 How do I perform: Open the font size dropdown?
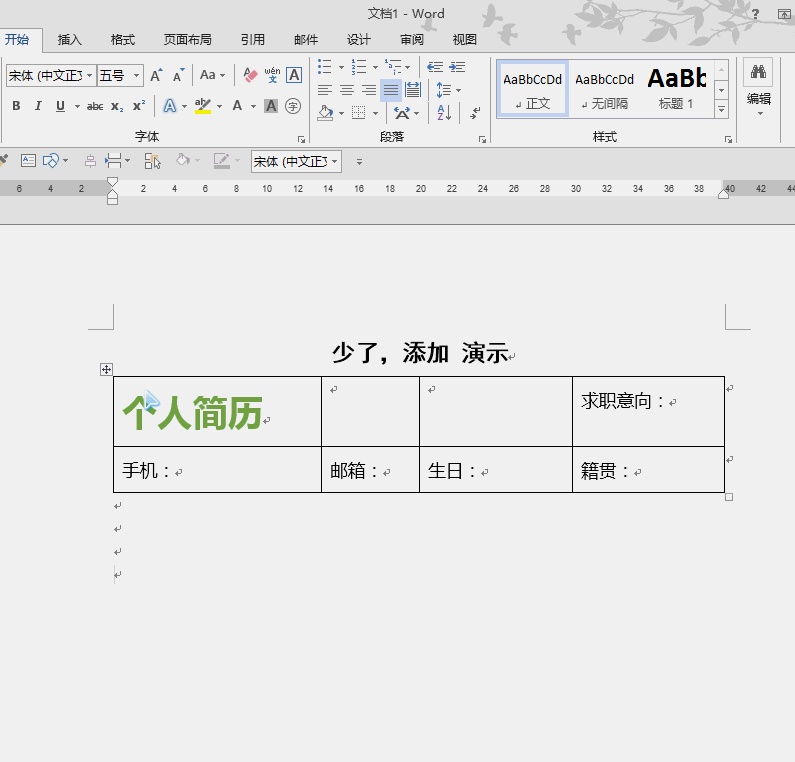[x=136, y=76]
